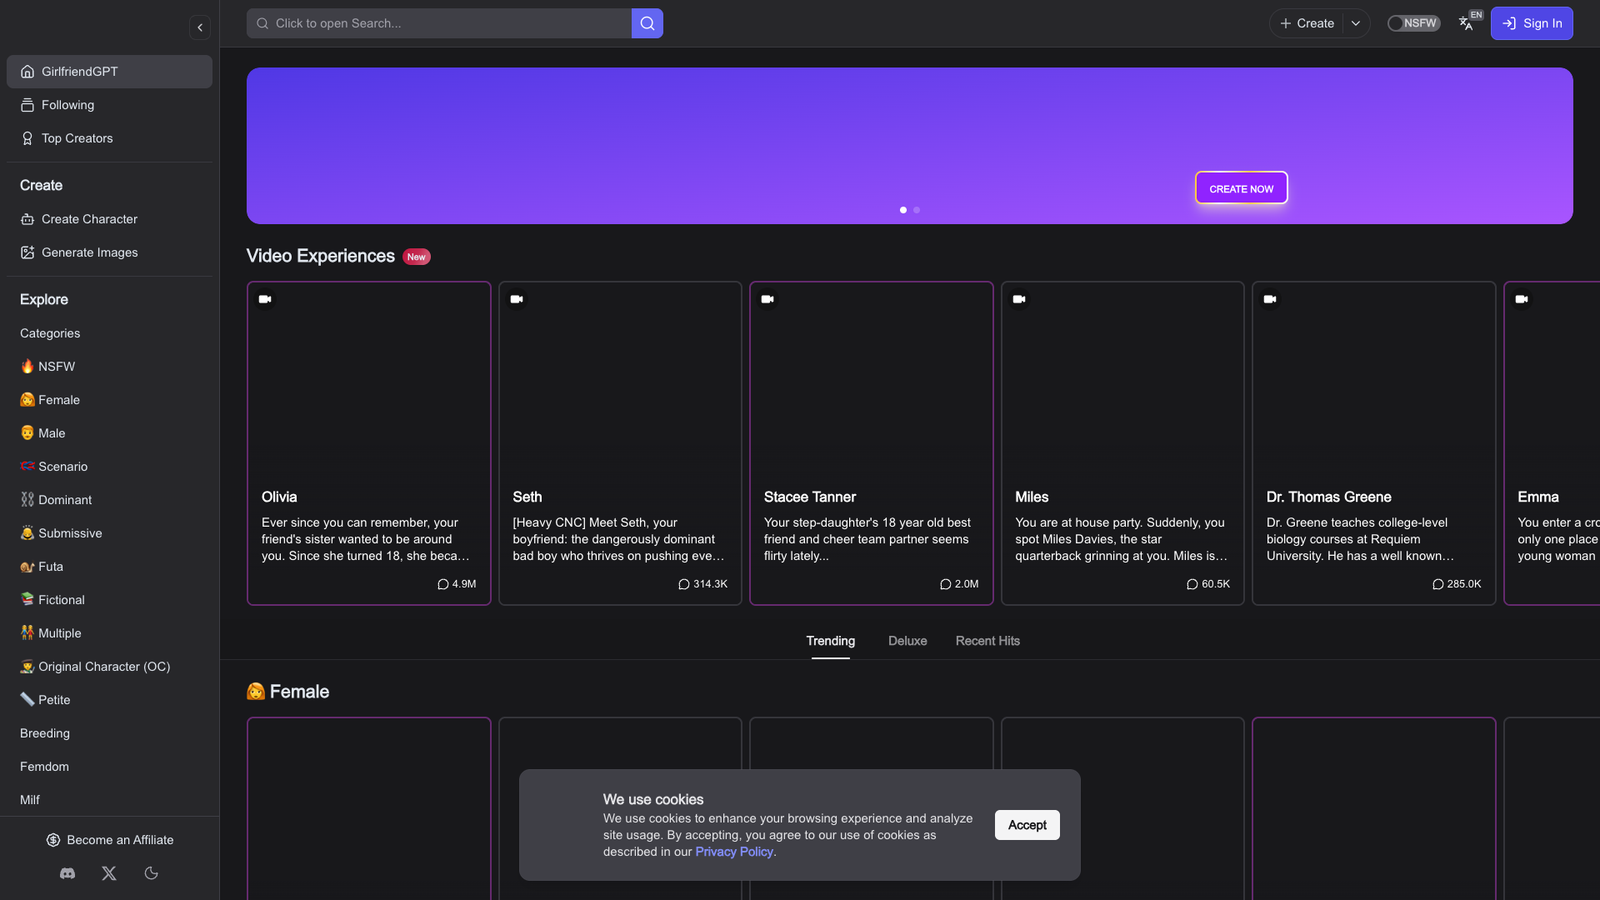Open the X social icon
Viewport: 1600px width, 900px height.
pos(109,873)
